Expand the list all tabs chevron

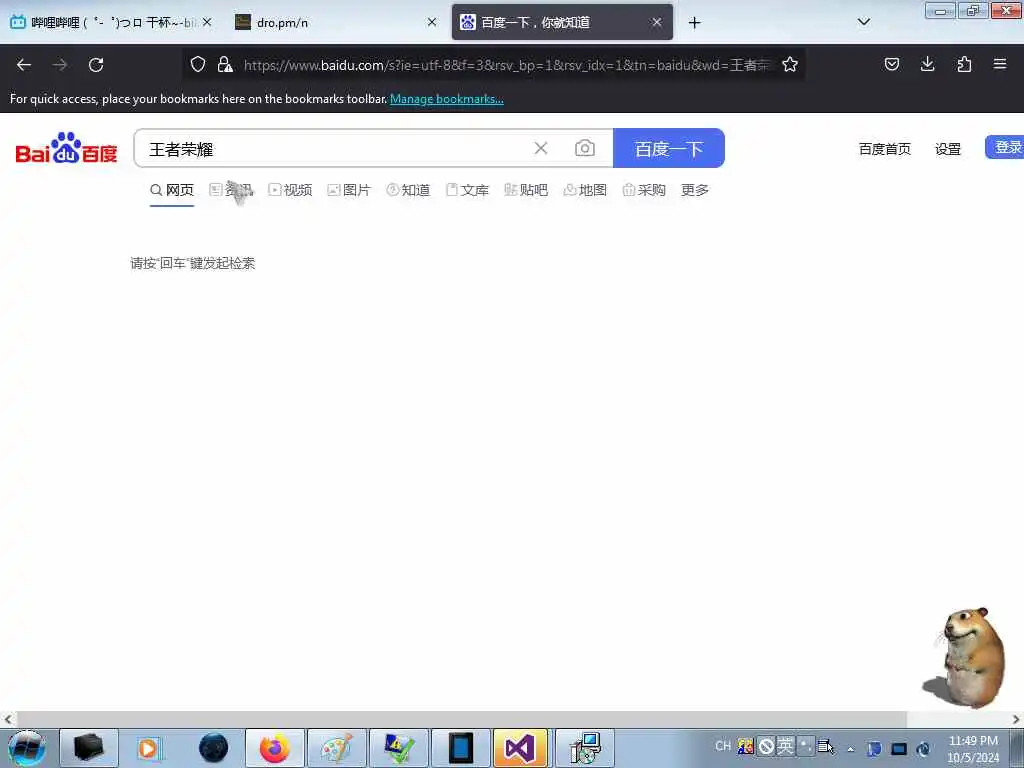point(863,22)
